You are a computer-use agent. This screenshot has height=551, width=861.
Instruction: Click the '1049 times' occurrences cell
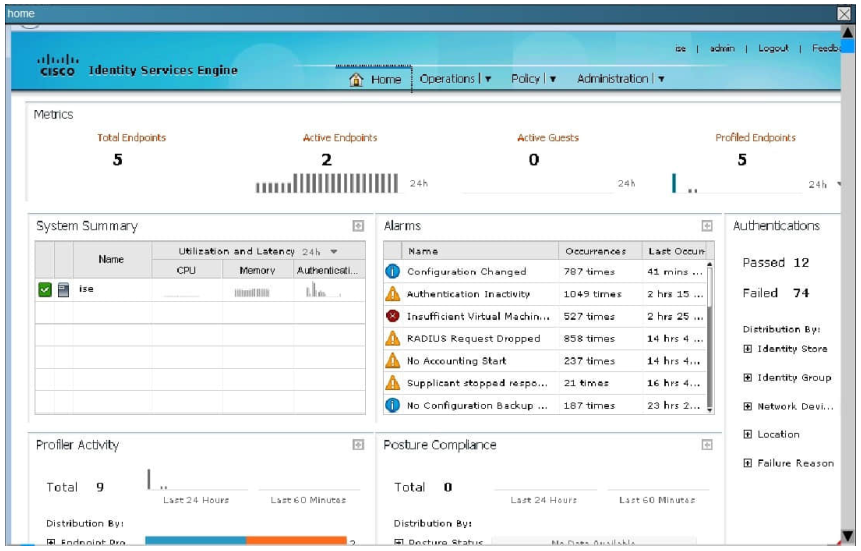pos(592,294)
